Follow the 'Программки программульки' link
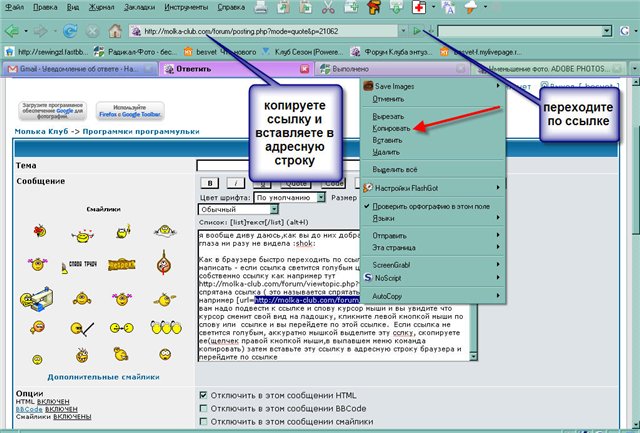The width and height of the screenshot is (640, 433). pyautogui.click(x=141, y=131)
